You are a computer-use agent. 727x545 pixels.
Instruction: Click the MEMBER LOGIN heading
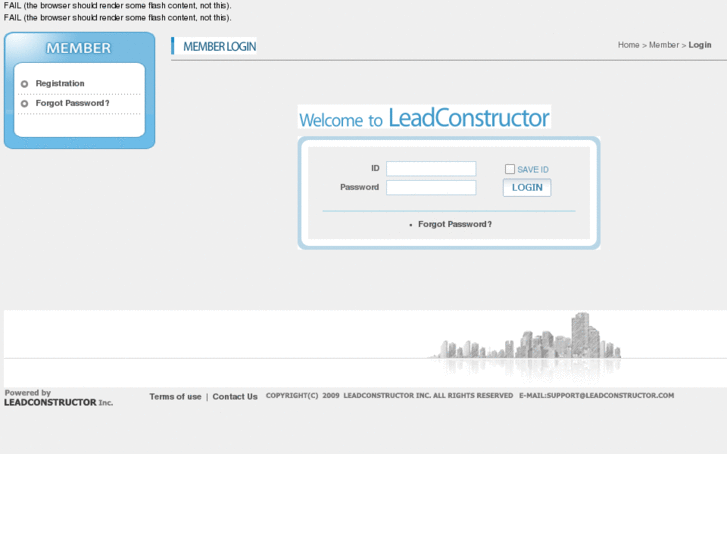[219, 46]
